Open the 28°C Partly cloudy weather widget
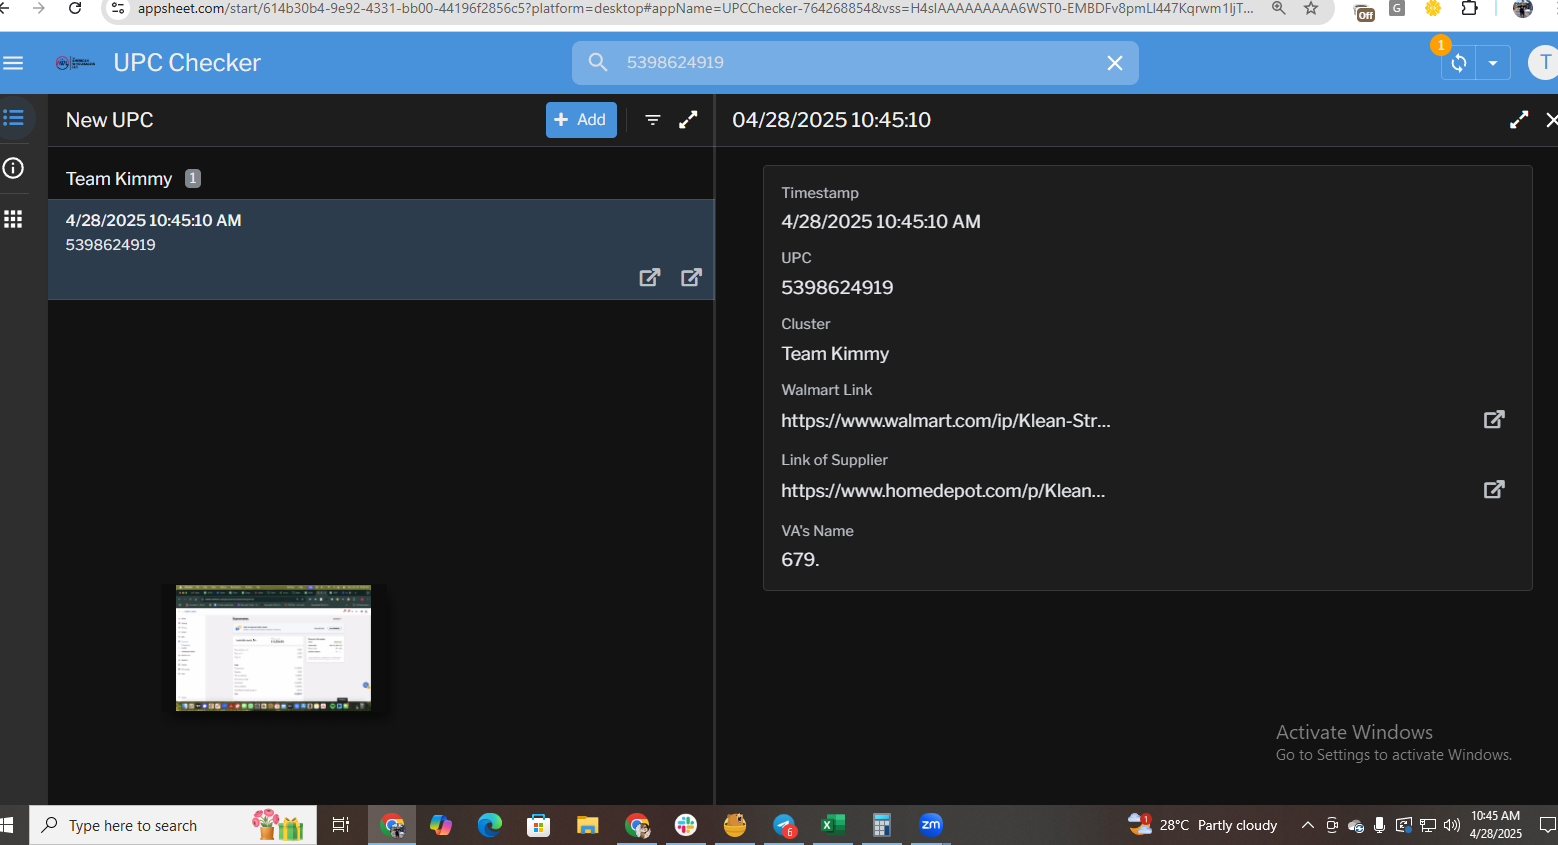 (1203, 825)
